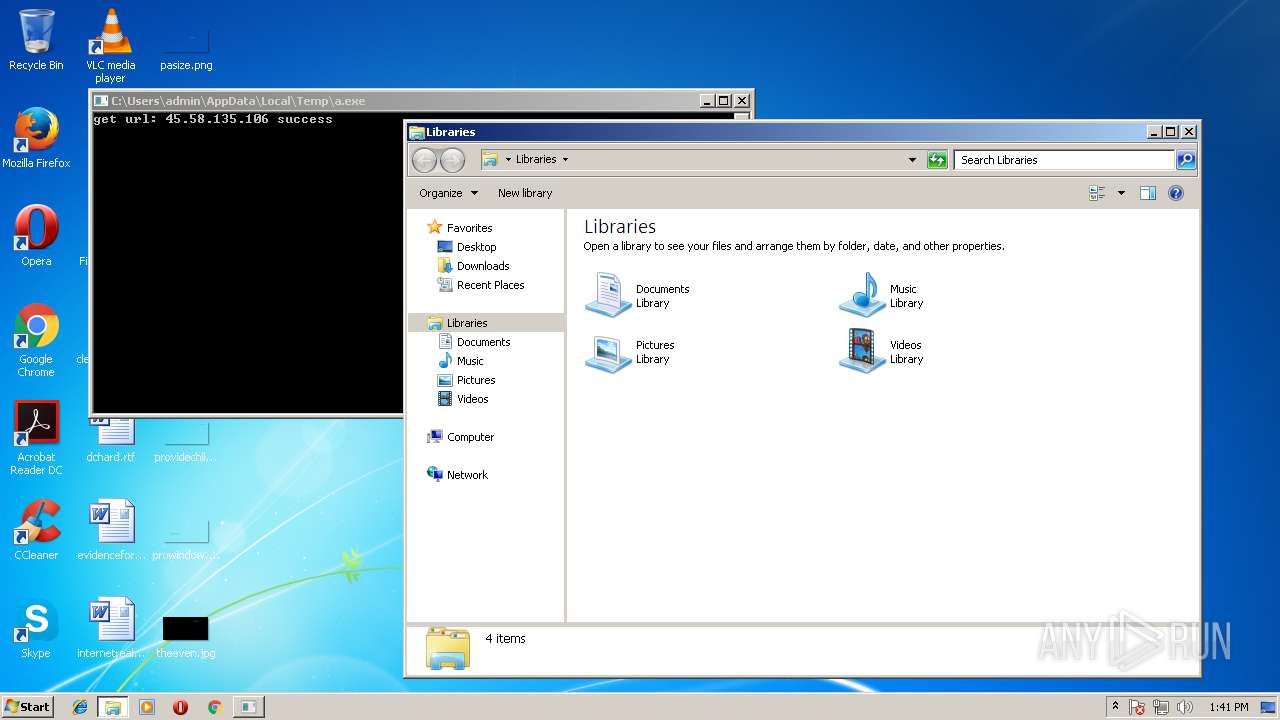Click into the Search Libraries field
Viewport: 1280px width, 720px height.
(1064, 160)
